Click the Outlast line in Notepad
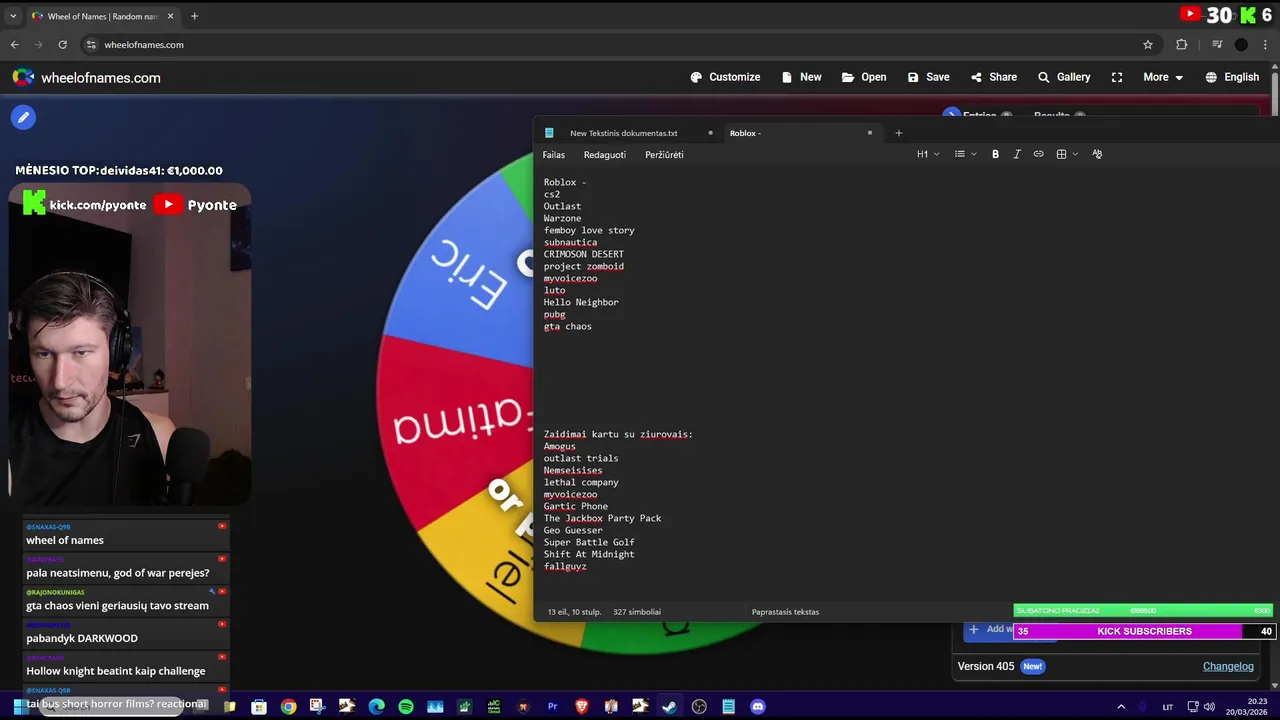1280x720 pixels. tap(562, 206)
